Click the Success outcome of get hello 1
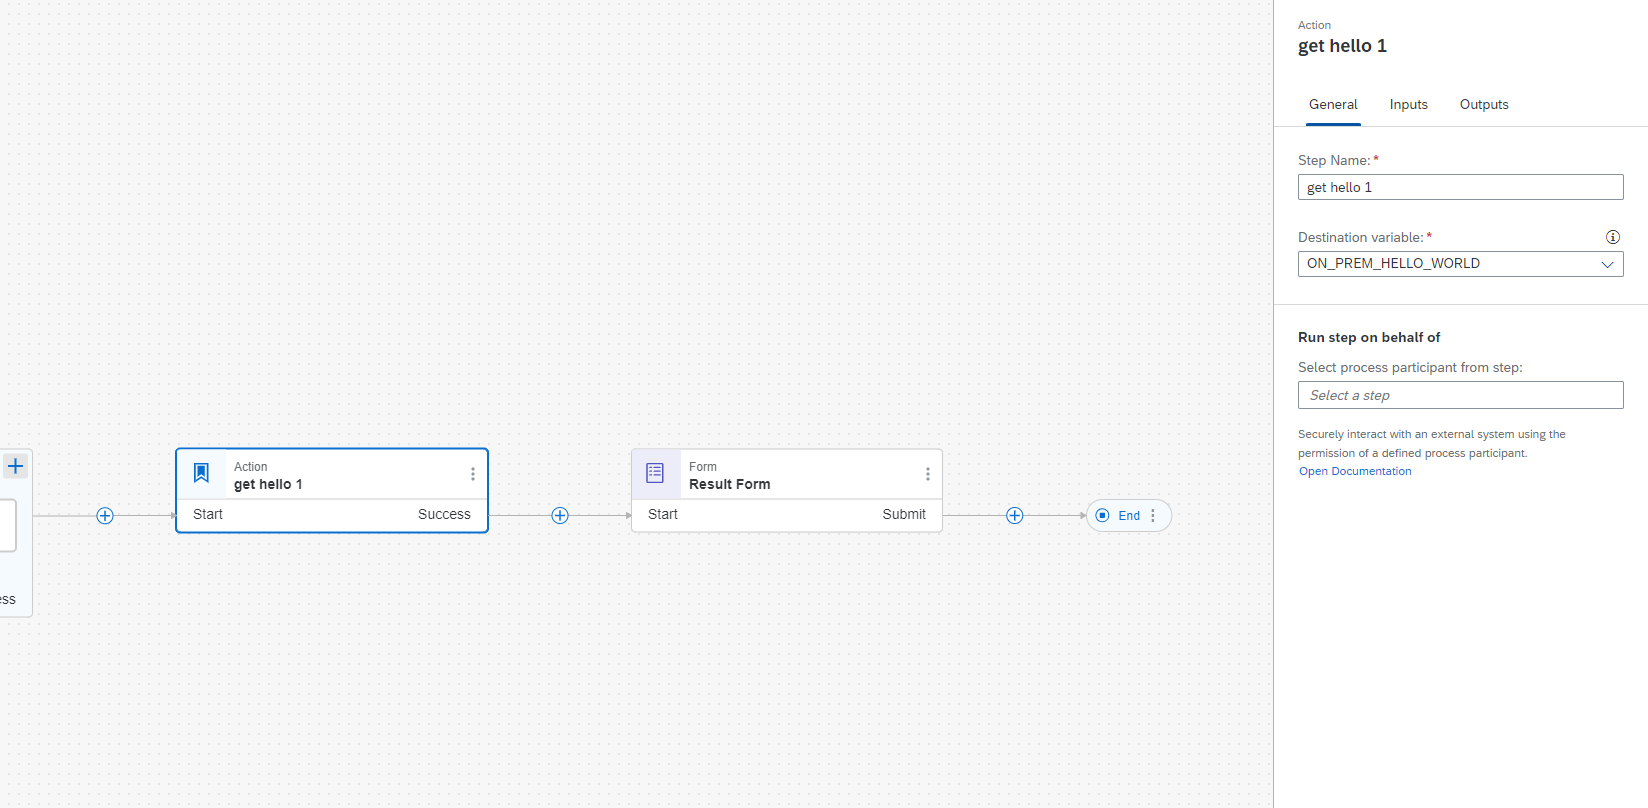 click(x=444, y=514)
